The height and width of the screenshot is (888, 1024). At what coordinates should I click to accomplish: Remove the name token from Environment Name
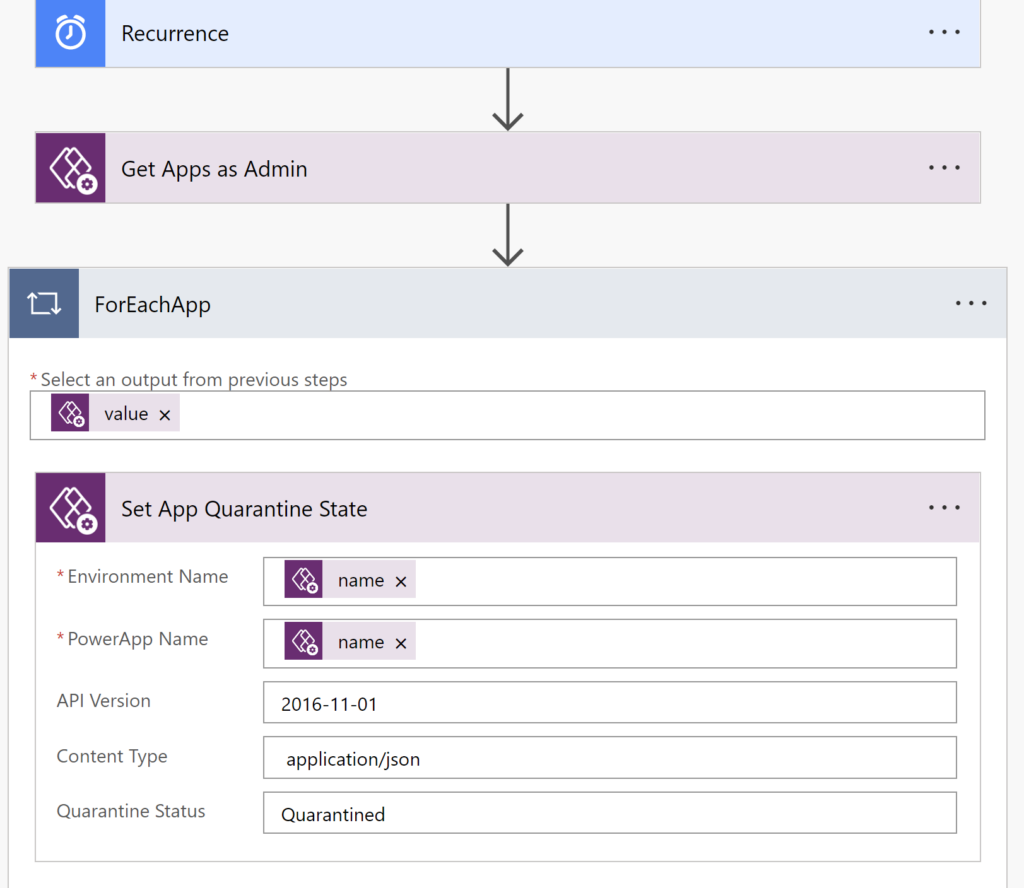(x=401, y=581)
